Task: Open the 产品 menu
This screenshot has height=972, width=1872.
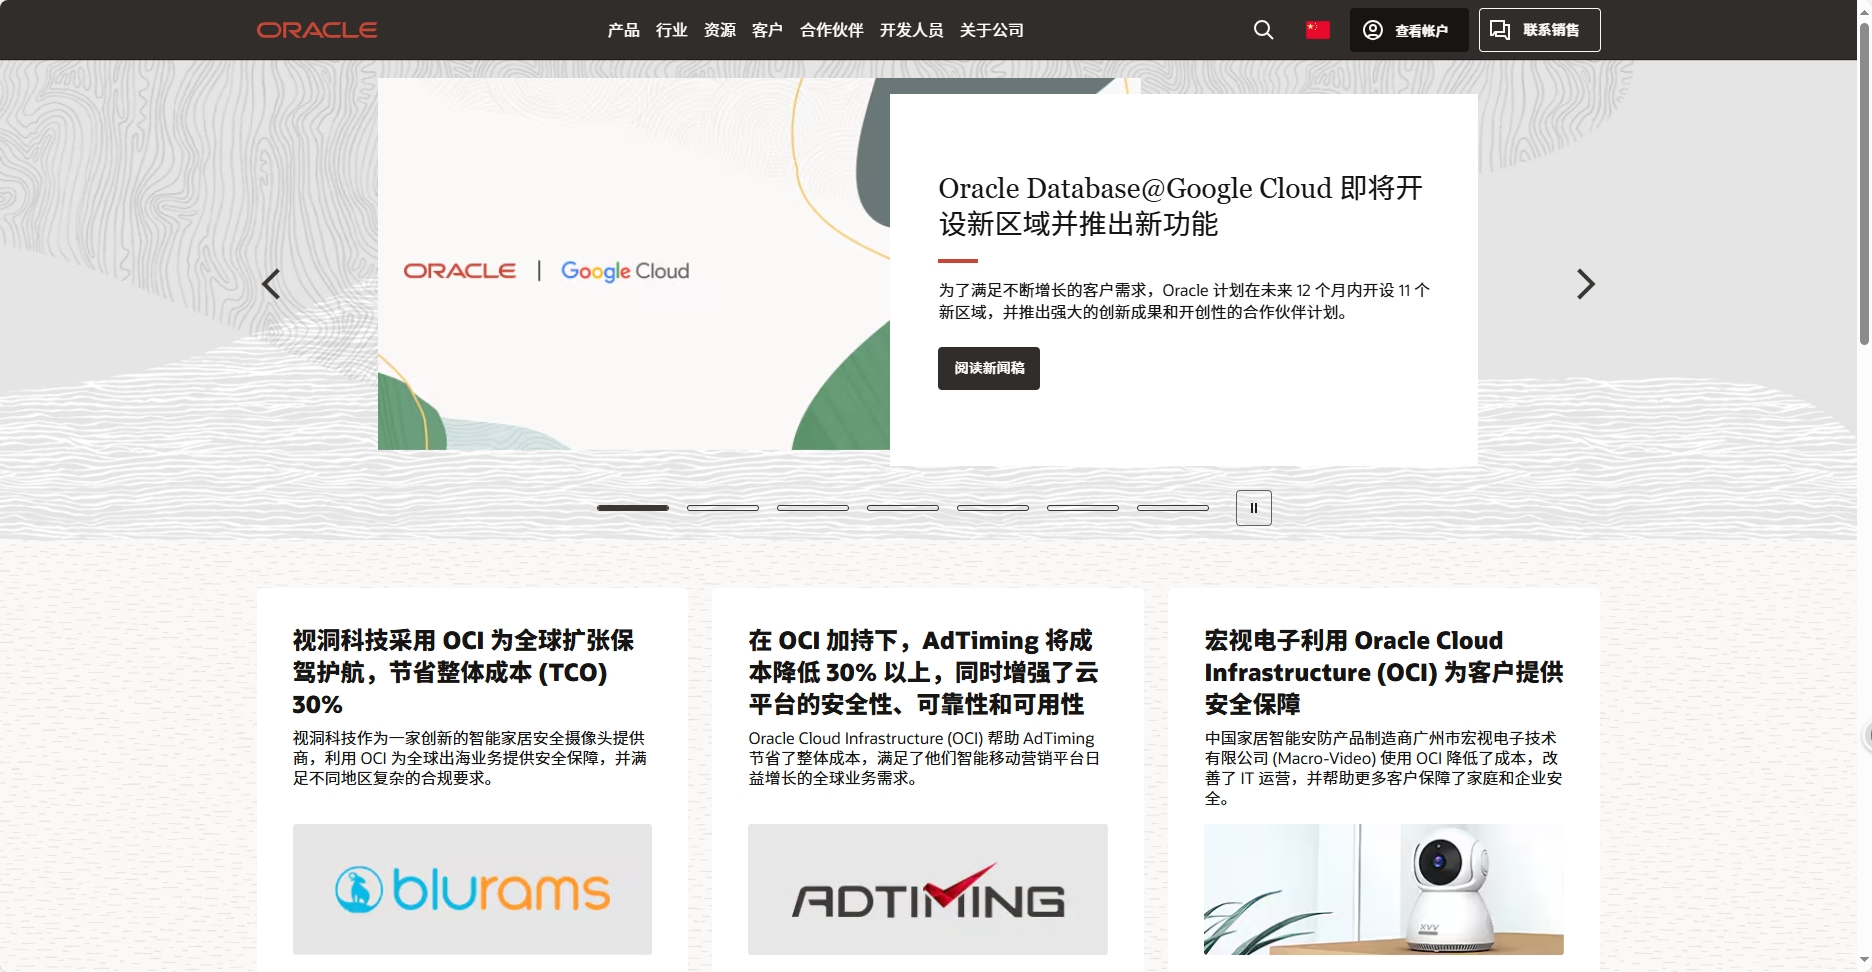Action: pos(624,30)
